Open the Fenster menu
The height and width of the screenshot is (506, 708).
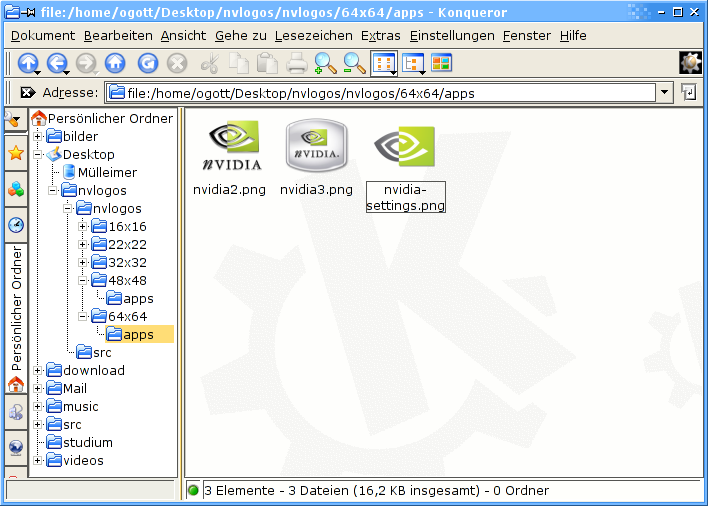(526, 35)
